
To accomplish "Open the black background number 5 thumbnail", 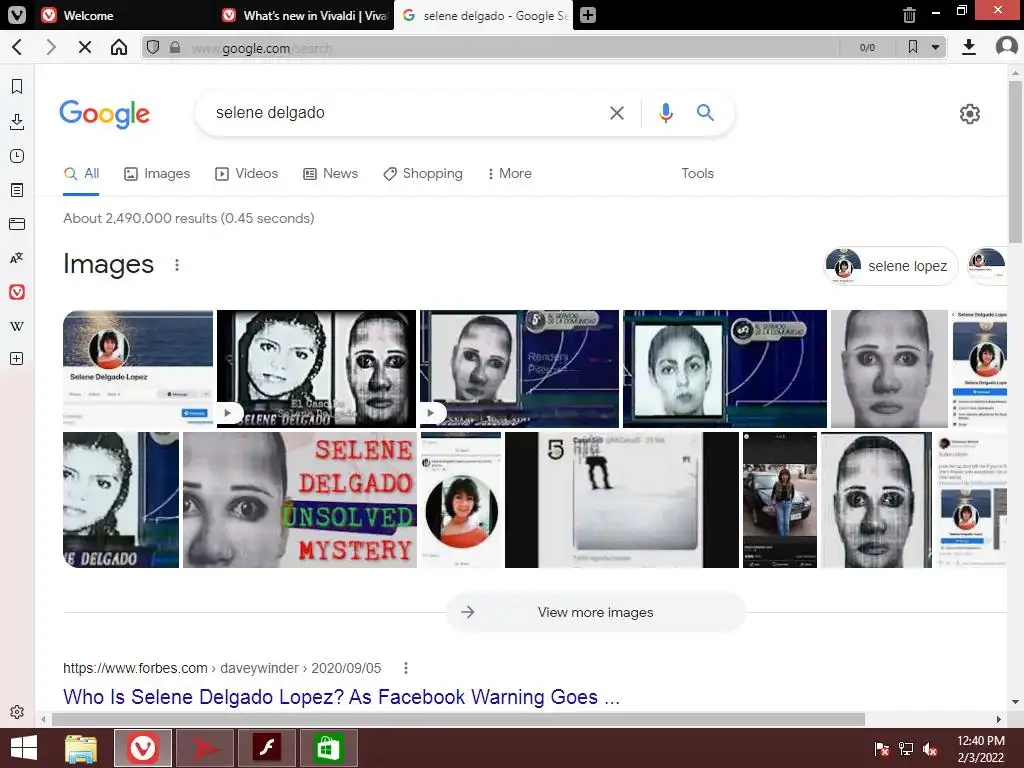I will click(622, 500).
